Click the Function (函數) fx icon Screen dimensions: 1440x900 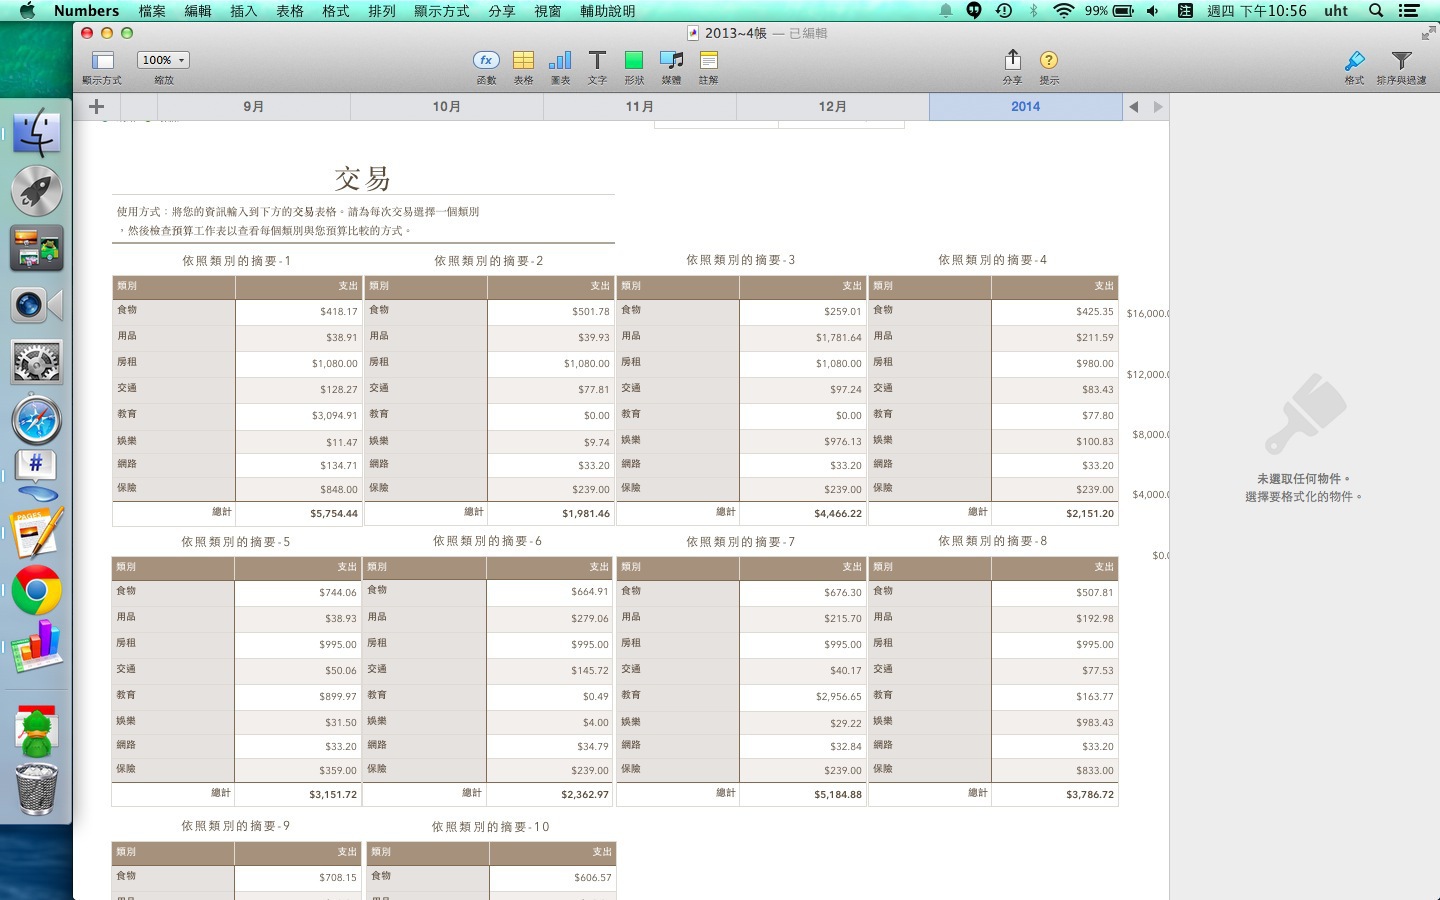click(486, 60)
